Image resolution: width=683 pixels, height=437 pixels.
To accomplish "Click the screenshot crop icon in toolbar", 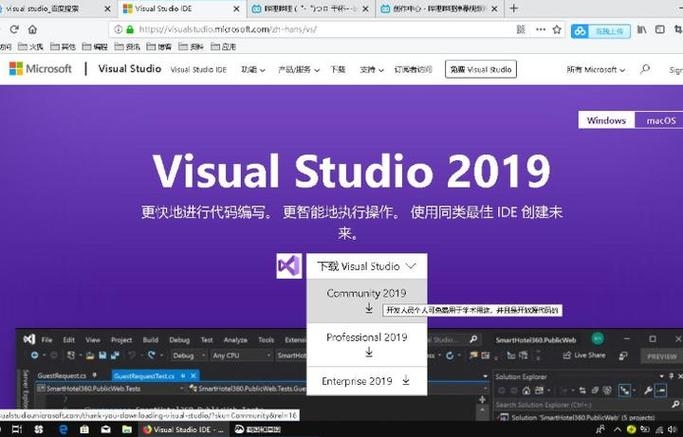I will (x=678, y=30).
